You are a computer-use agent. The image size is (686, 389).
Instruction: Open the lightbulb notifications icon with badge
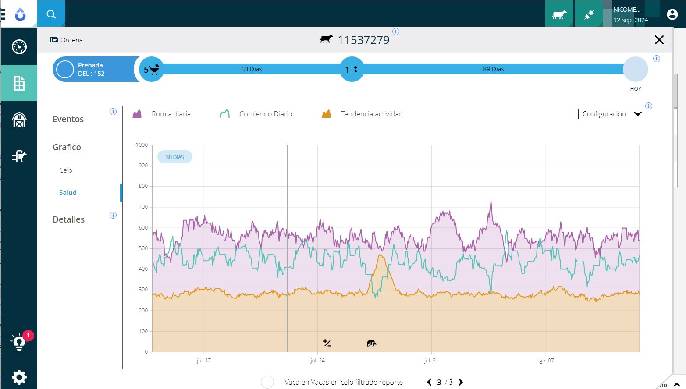coord(19,342)
